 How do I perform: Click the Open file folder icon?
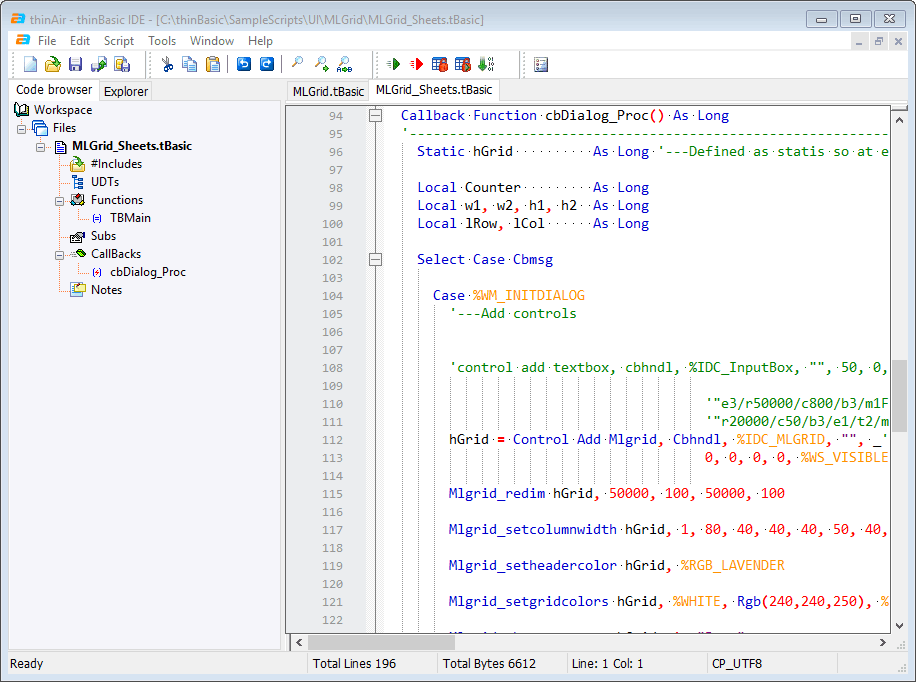(53, 64)
